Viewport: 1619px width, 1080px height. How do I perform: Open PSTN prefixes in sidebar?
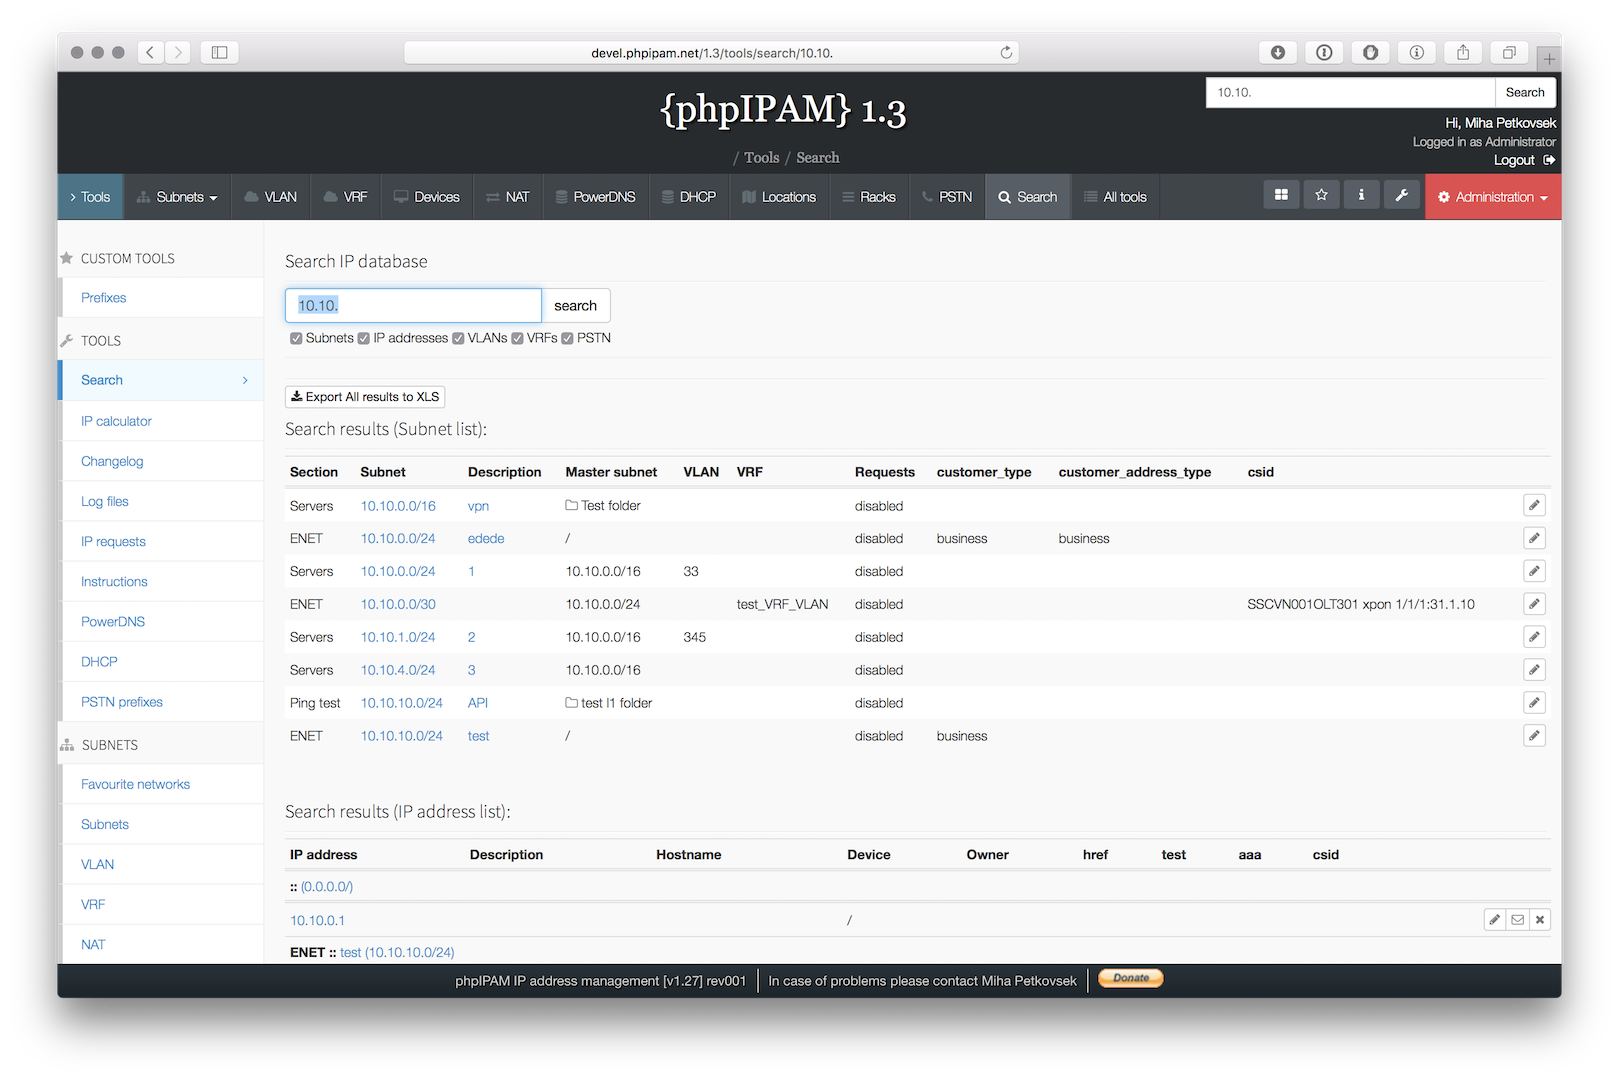pos(161,702)
